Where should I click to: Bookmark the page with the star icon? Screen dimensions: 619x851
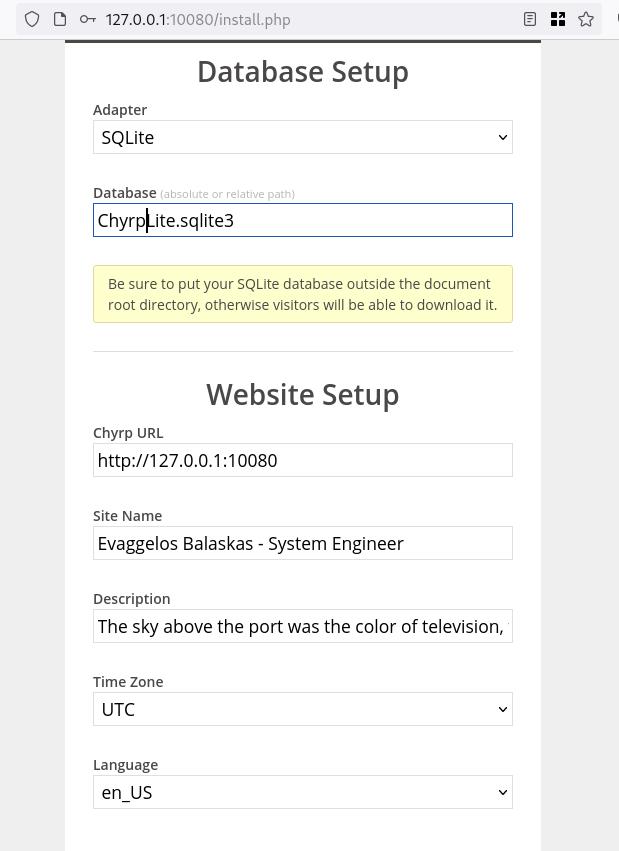(x=586, y=18)
